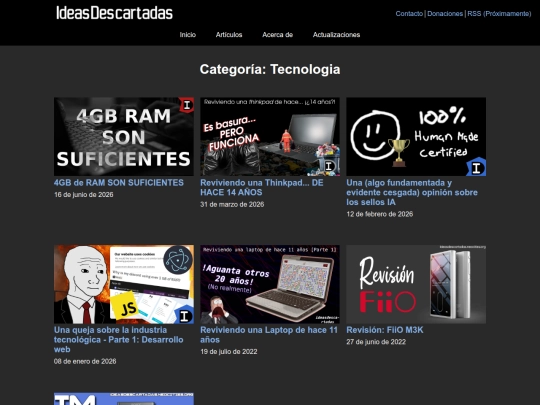
Task: Open the Artículos menu item
Action: (x=229, y=35)
